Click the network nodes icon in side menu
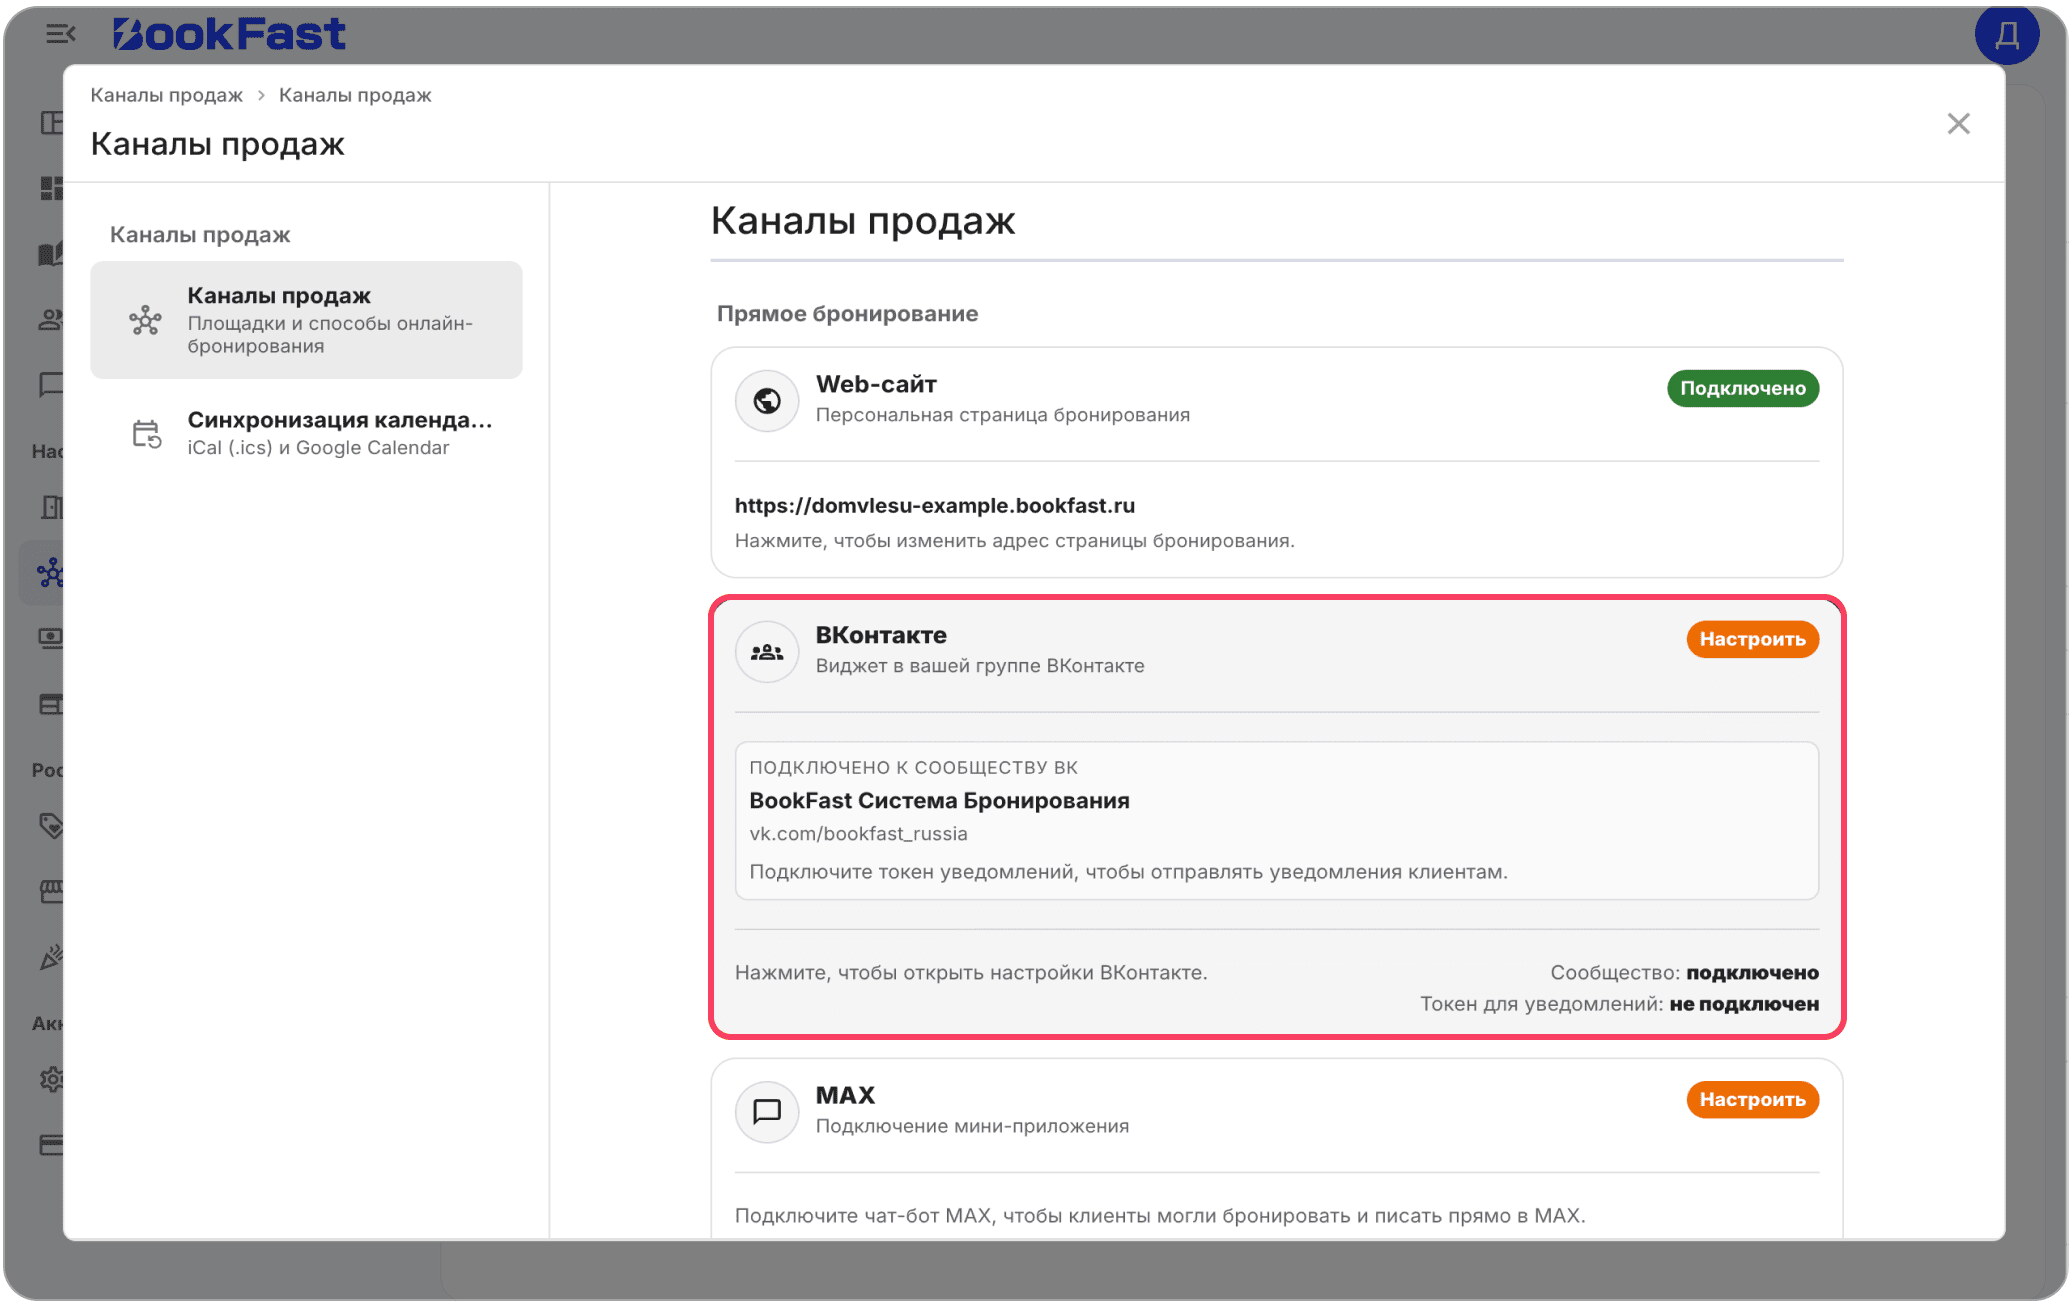2072x1307 pixels. point(145,320)
